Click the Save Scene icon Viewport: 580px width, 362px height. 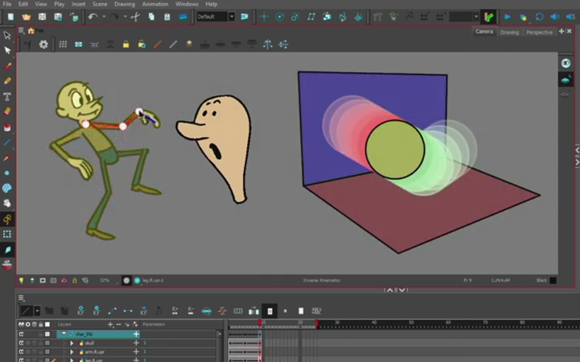pos(42,17)
